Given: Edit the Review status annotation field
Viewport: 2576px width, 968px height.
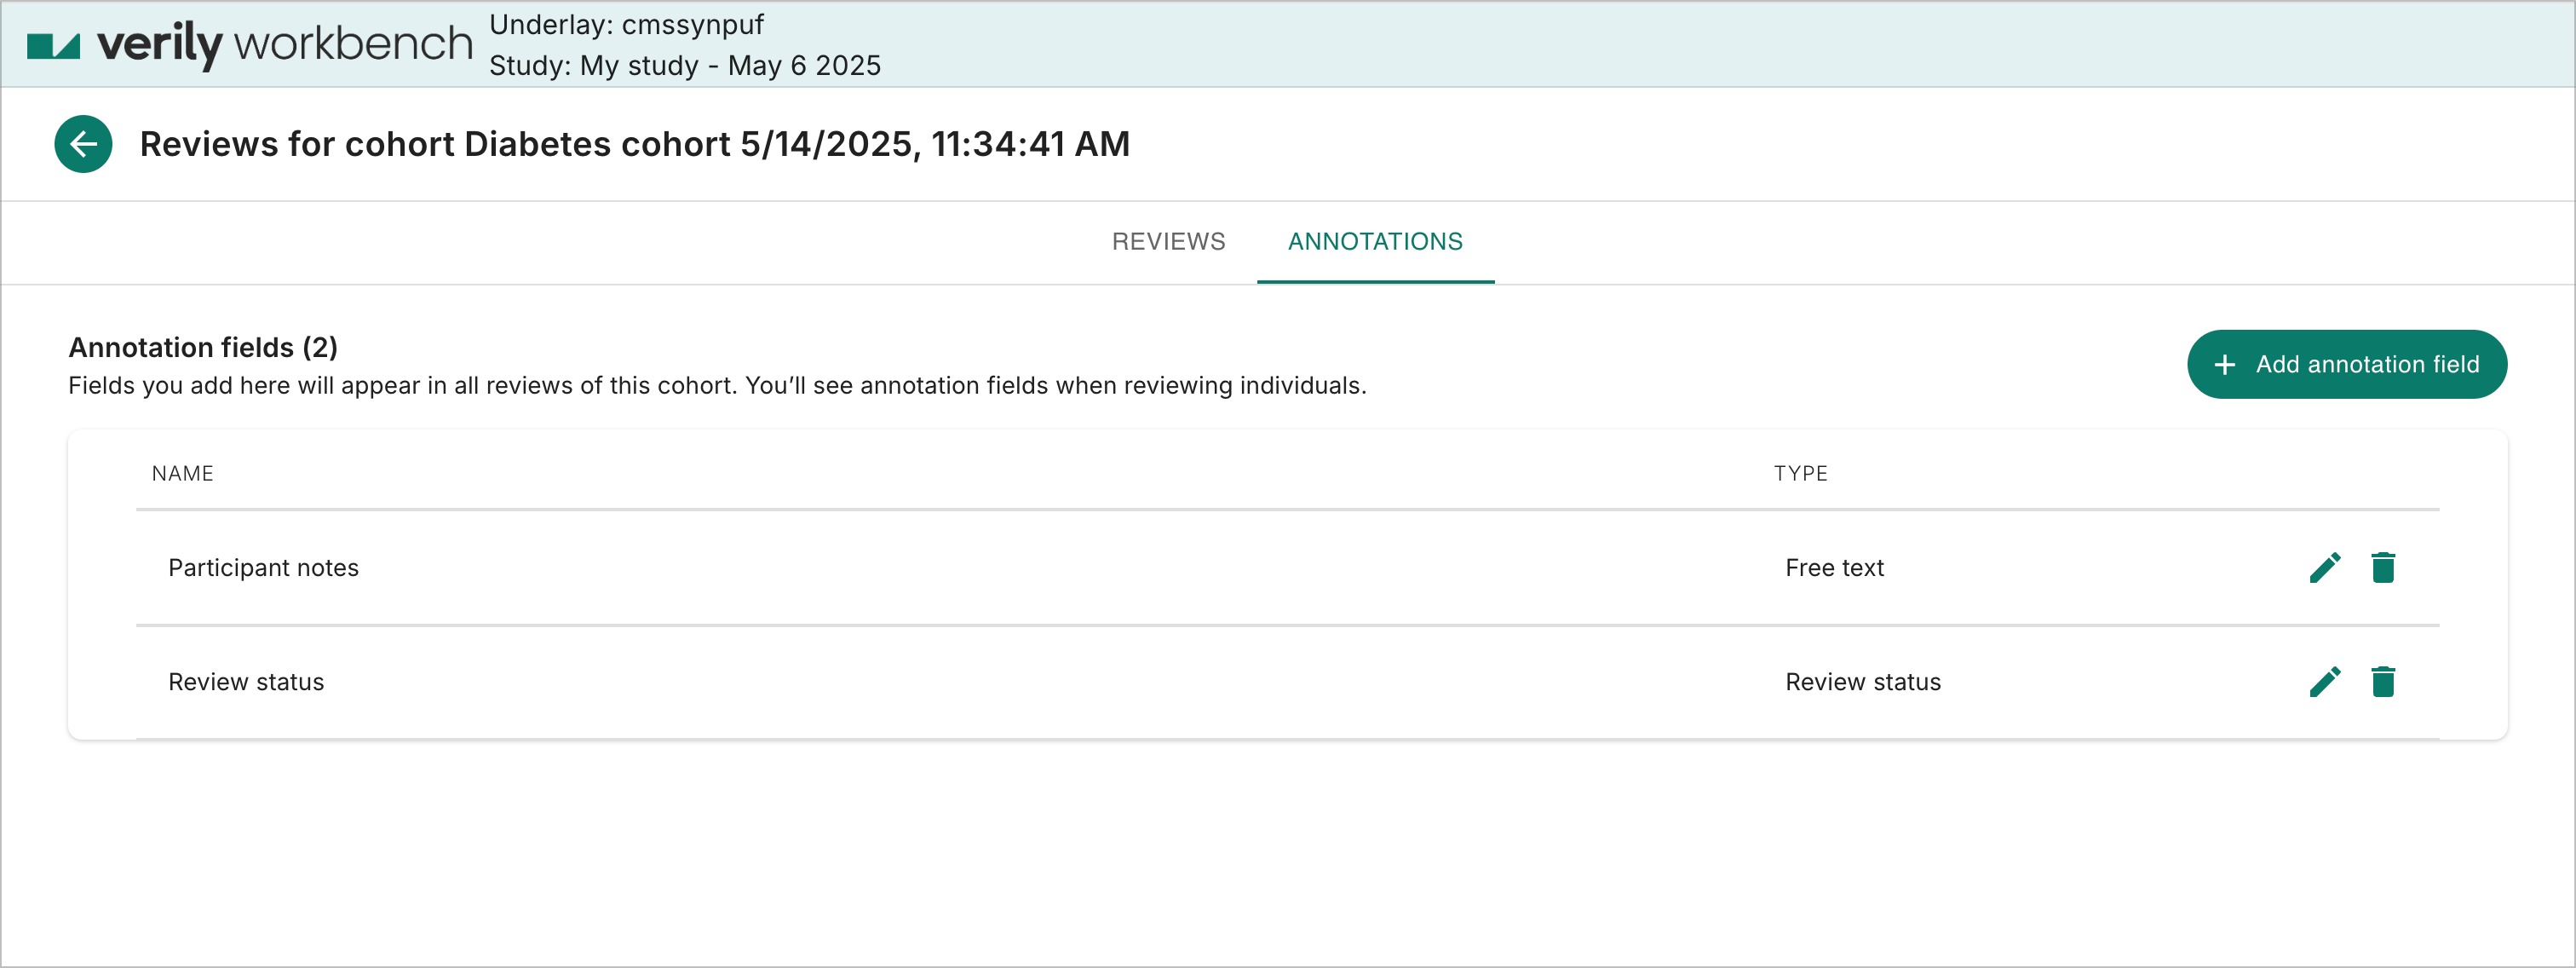Looking at the screenshot, I should (2325, 682).
